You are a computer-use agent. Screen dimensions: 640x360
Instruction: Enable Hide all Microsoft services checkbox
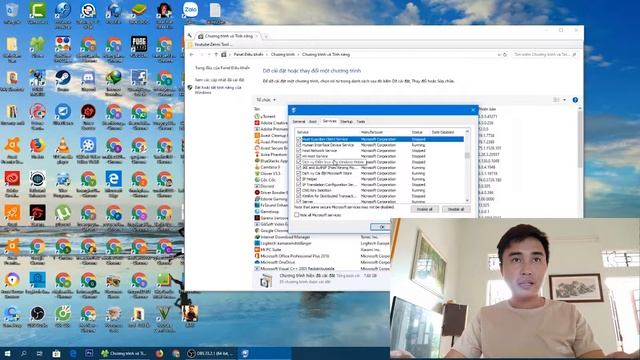tap(297, 215)
